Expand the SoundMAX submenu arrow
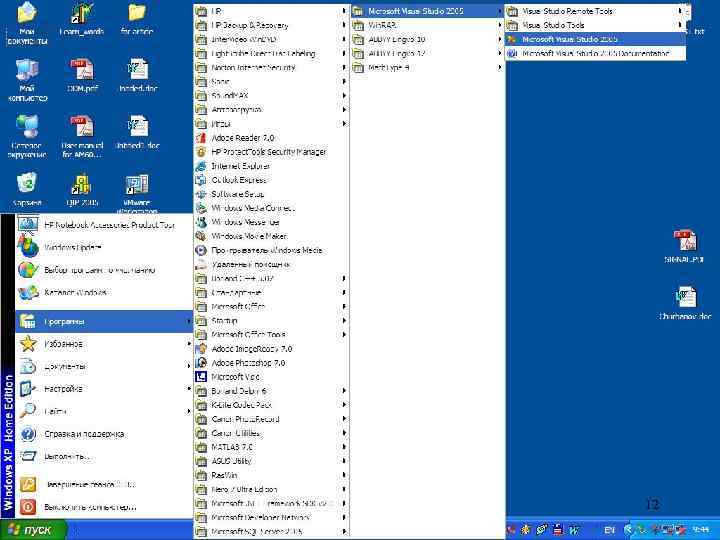This screenshot has width=720, height=540. tap(344, 96)
